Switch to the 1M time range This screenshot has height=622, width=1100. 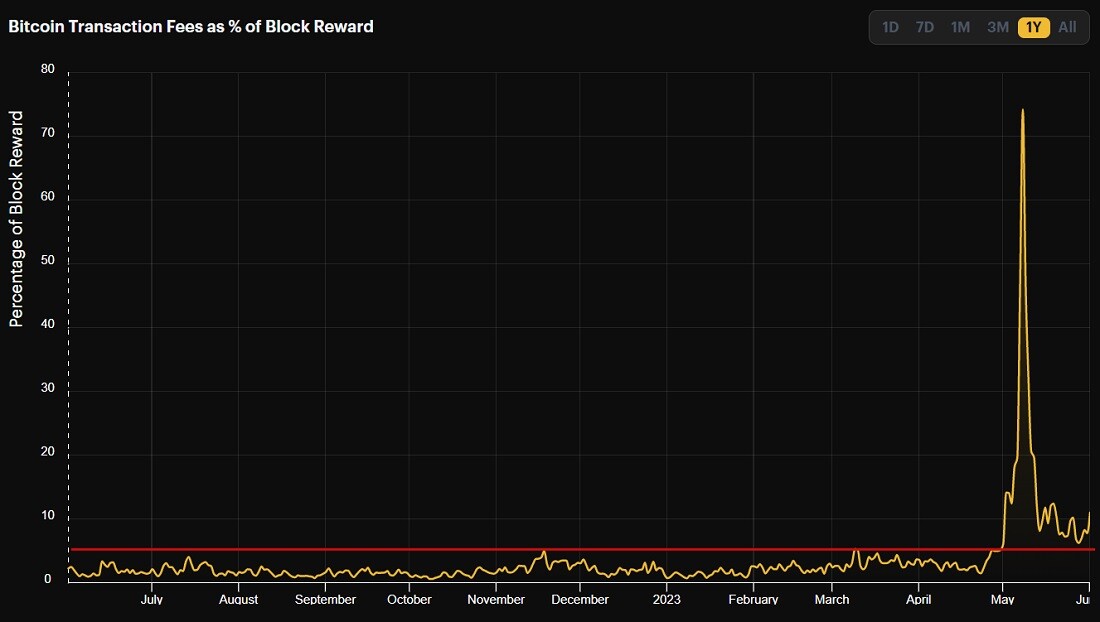[960, 27]
